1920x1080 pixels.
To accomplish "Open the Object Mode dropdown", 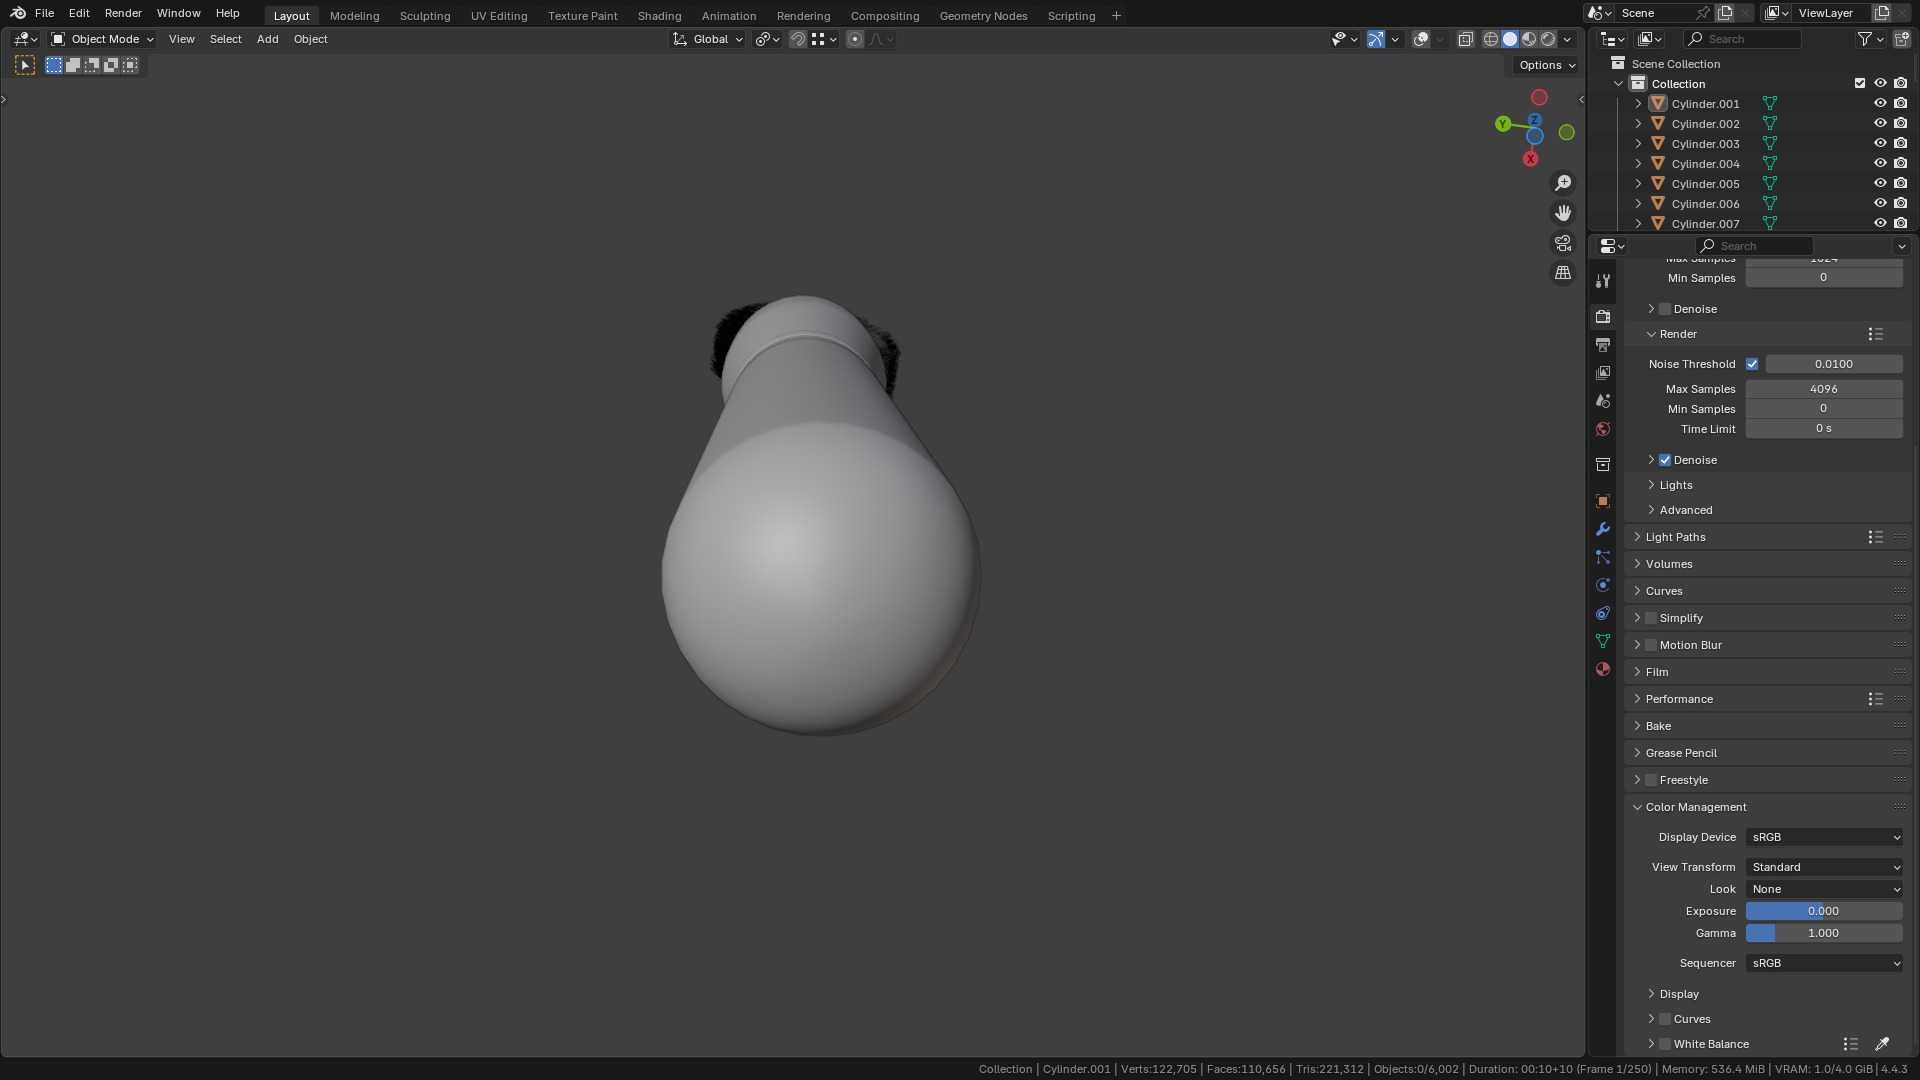I will (x=102, y=39).
